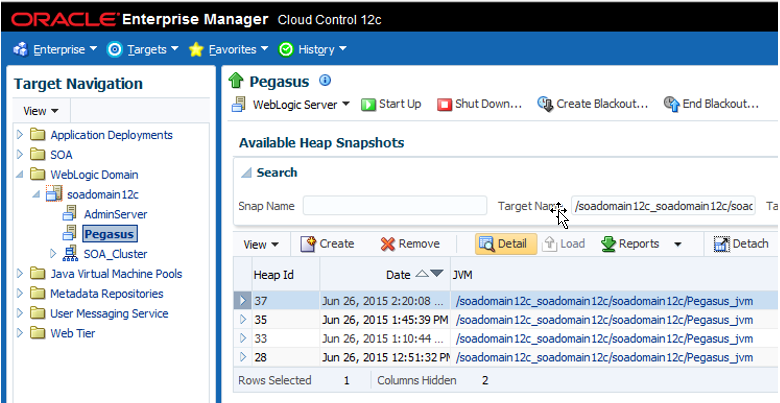The width and height of the screenshot is (780, 403).
Task: Open Pegasus_jvm link in row 28
Action: pyautogui.click(x=604, y=358)
